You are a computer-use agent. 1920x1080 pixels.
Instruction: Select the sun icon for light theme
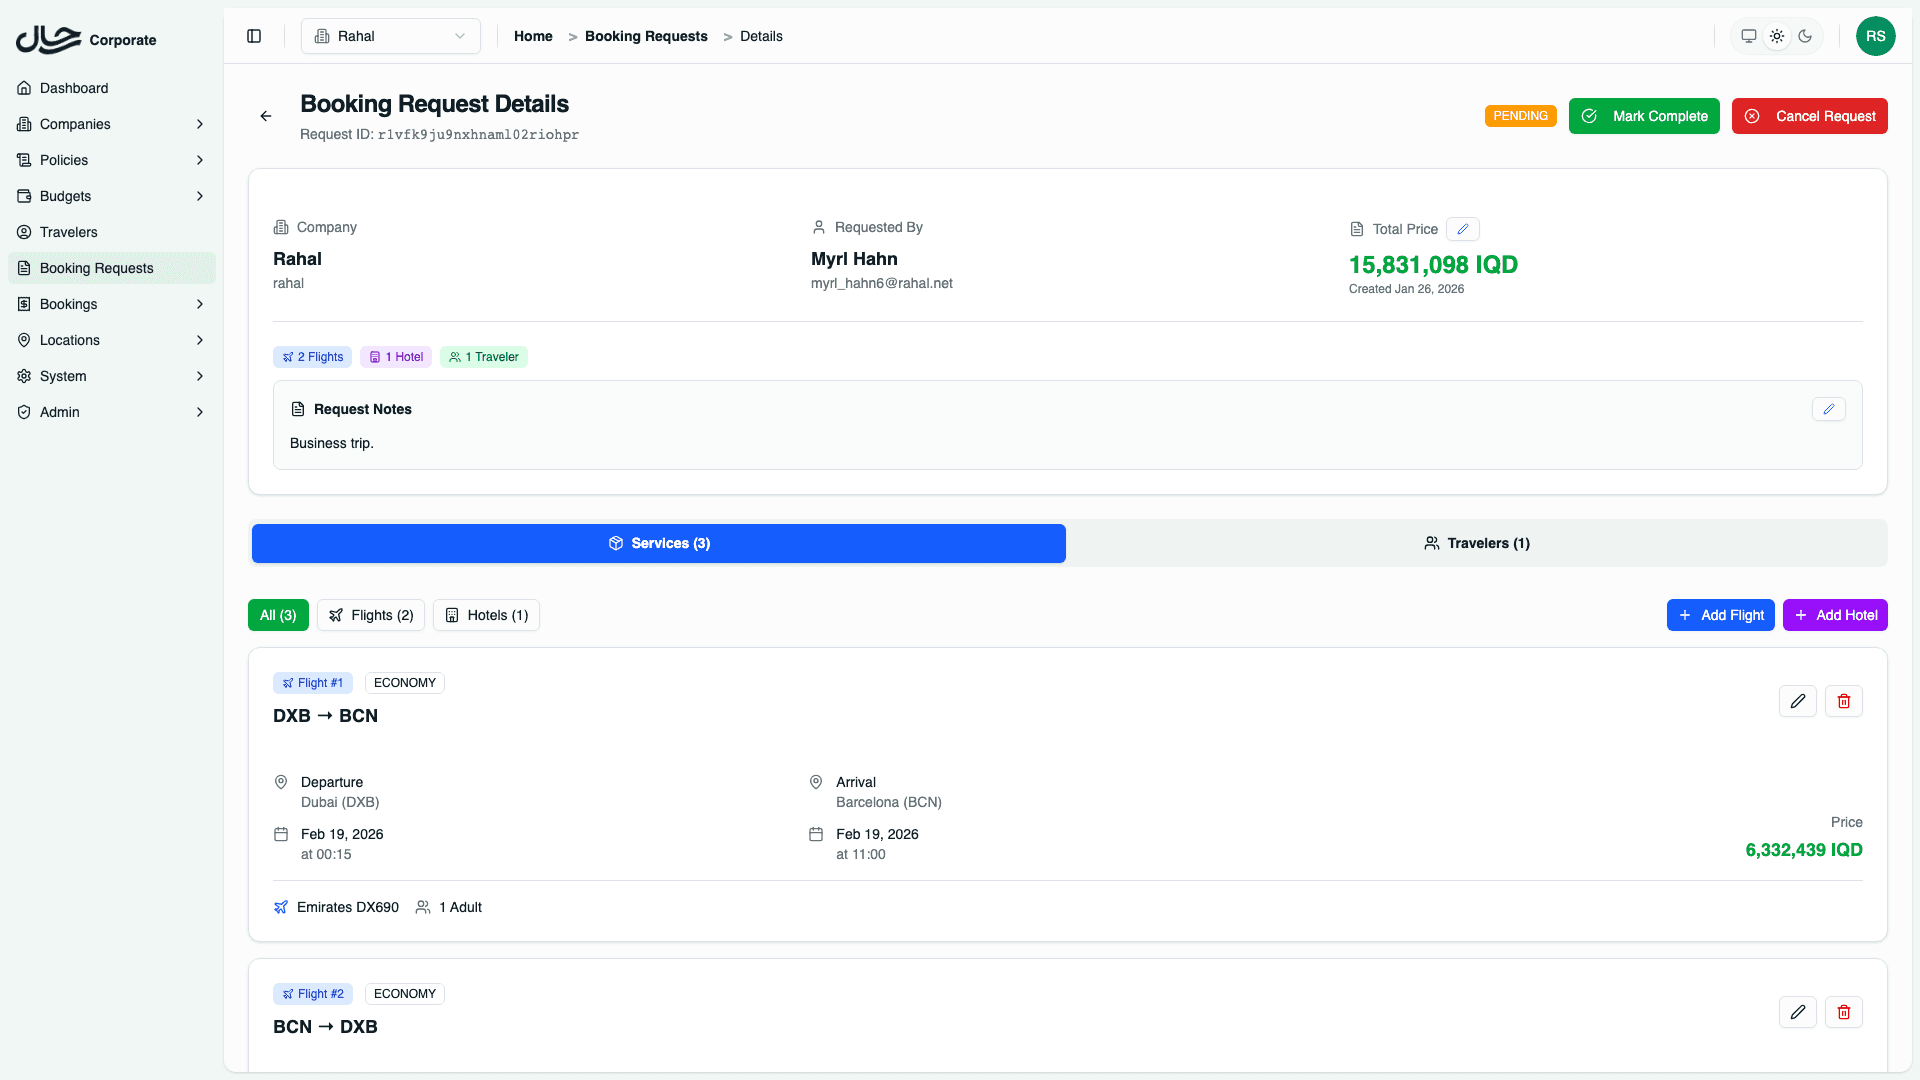[x=1777, y=36]
